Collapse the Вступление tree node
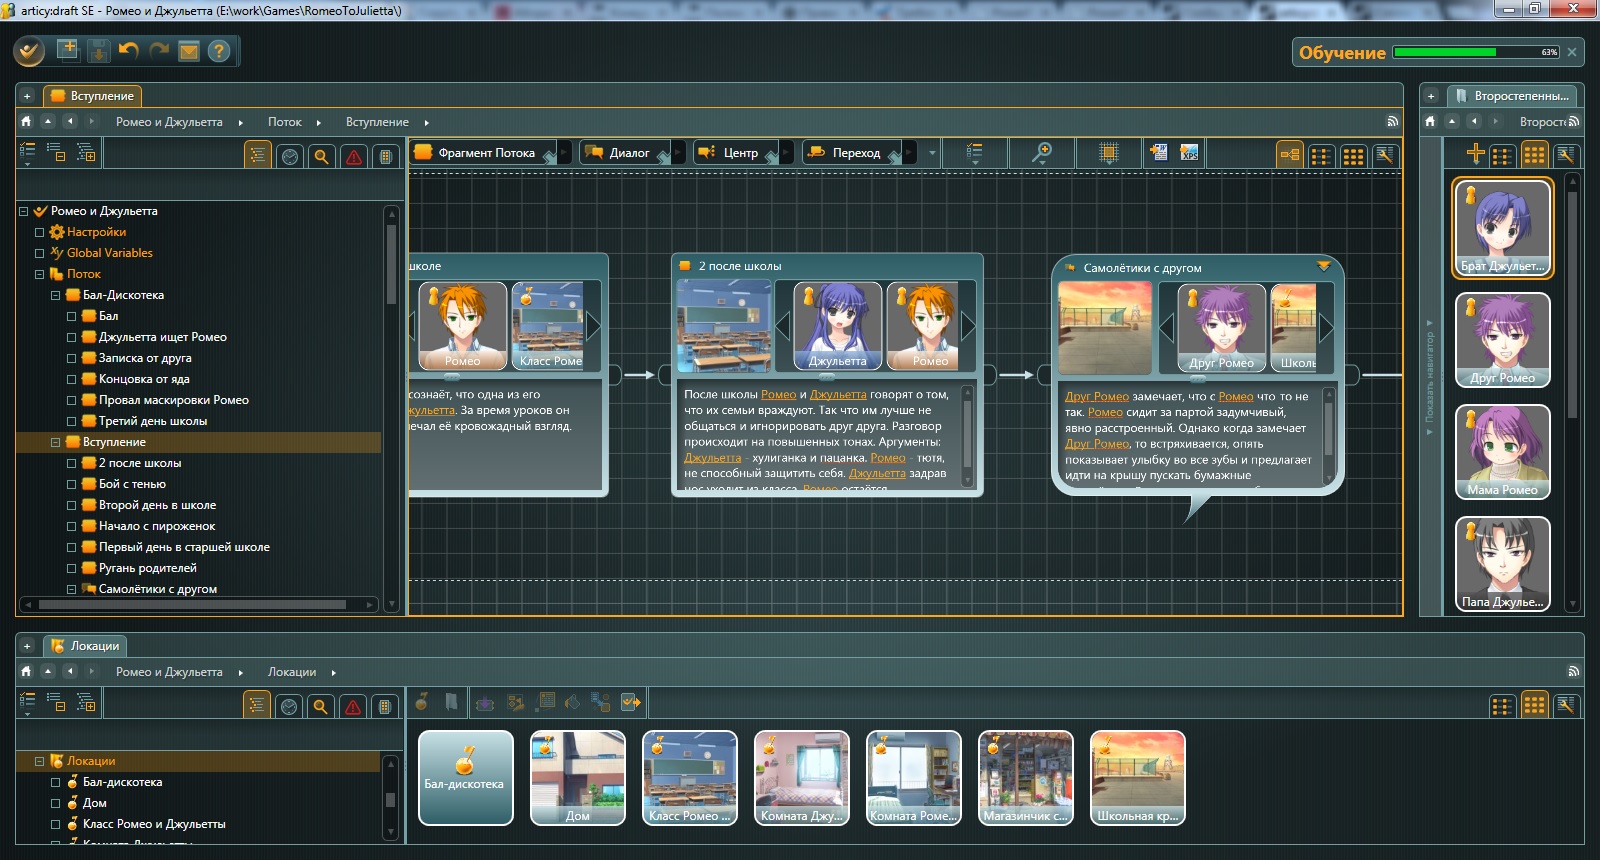The image size is (1600, 860). click(x=56, y=442)
